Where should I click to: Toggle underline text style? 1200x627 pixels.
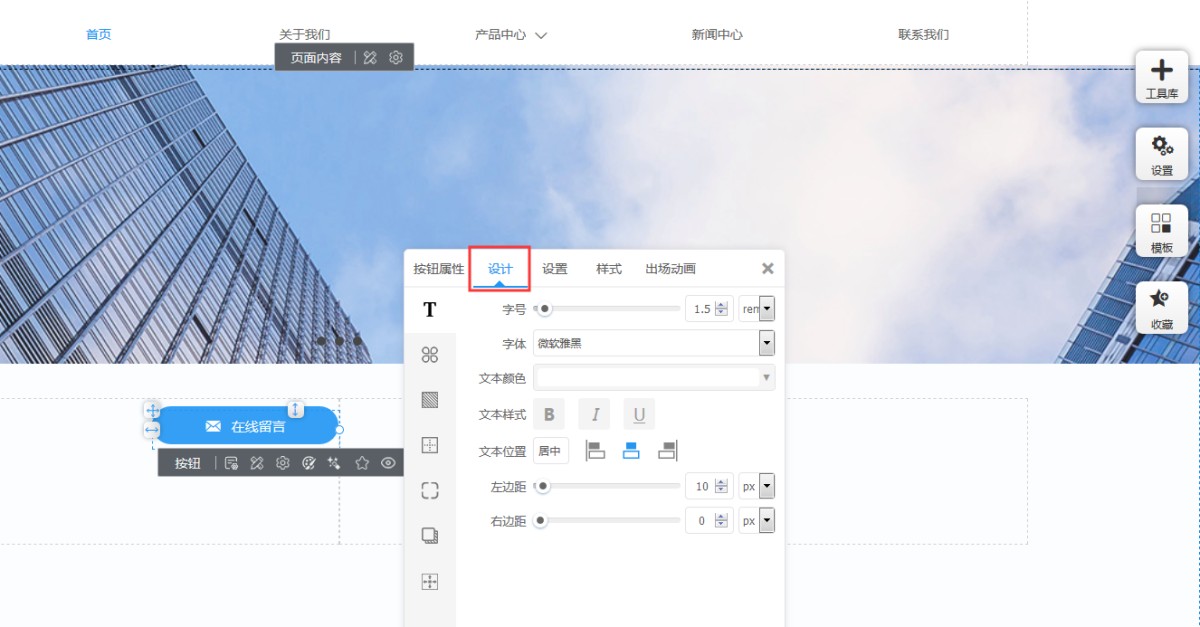coord(639,414)
